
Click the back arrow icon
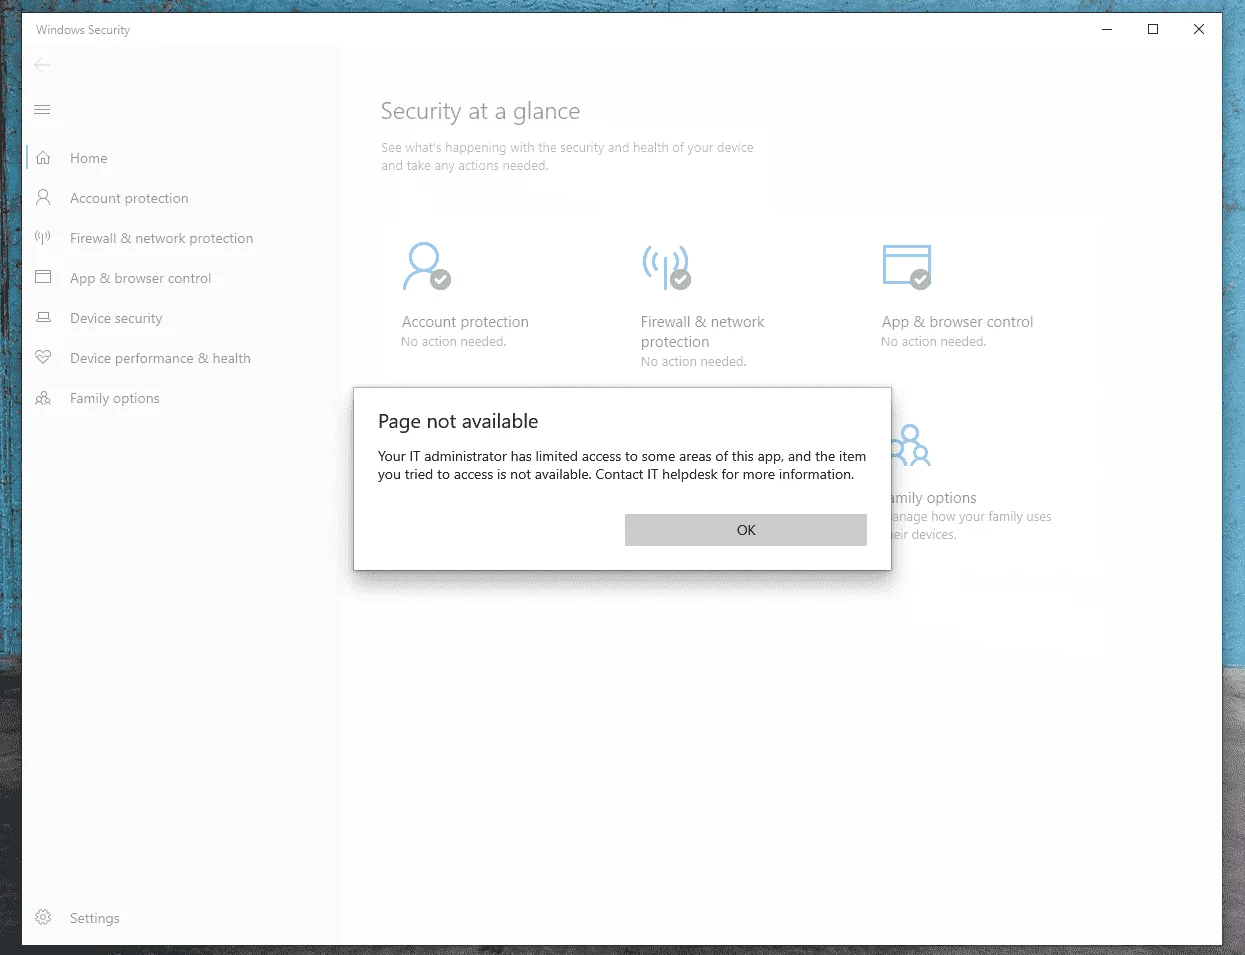click(x=42, y=65)
